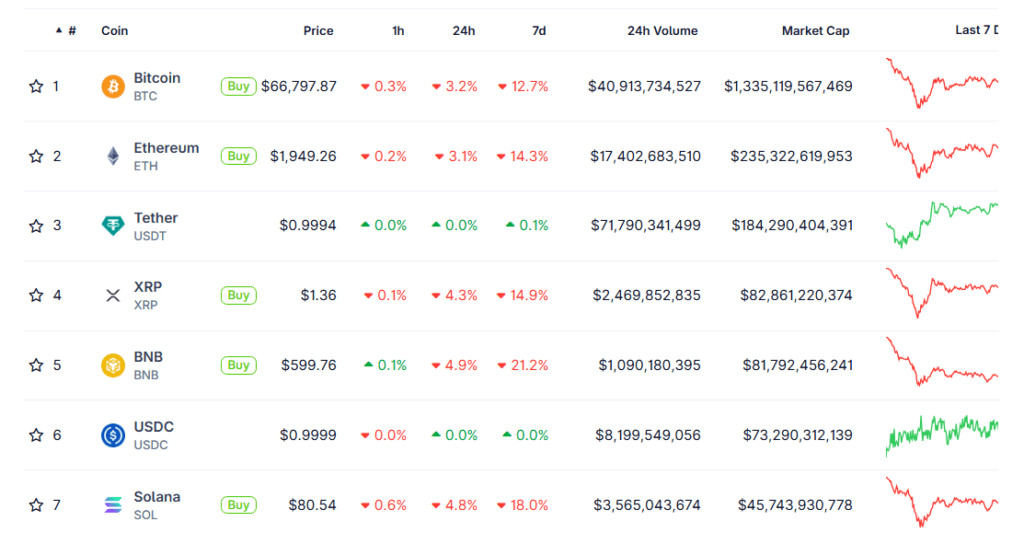
Task: Click the BNB coin logo icon
Action: click(113, 365)
